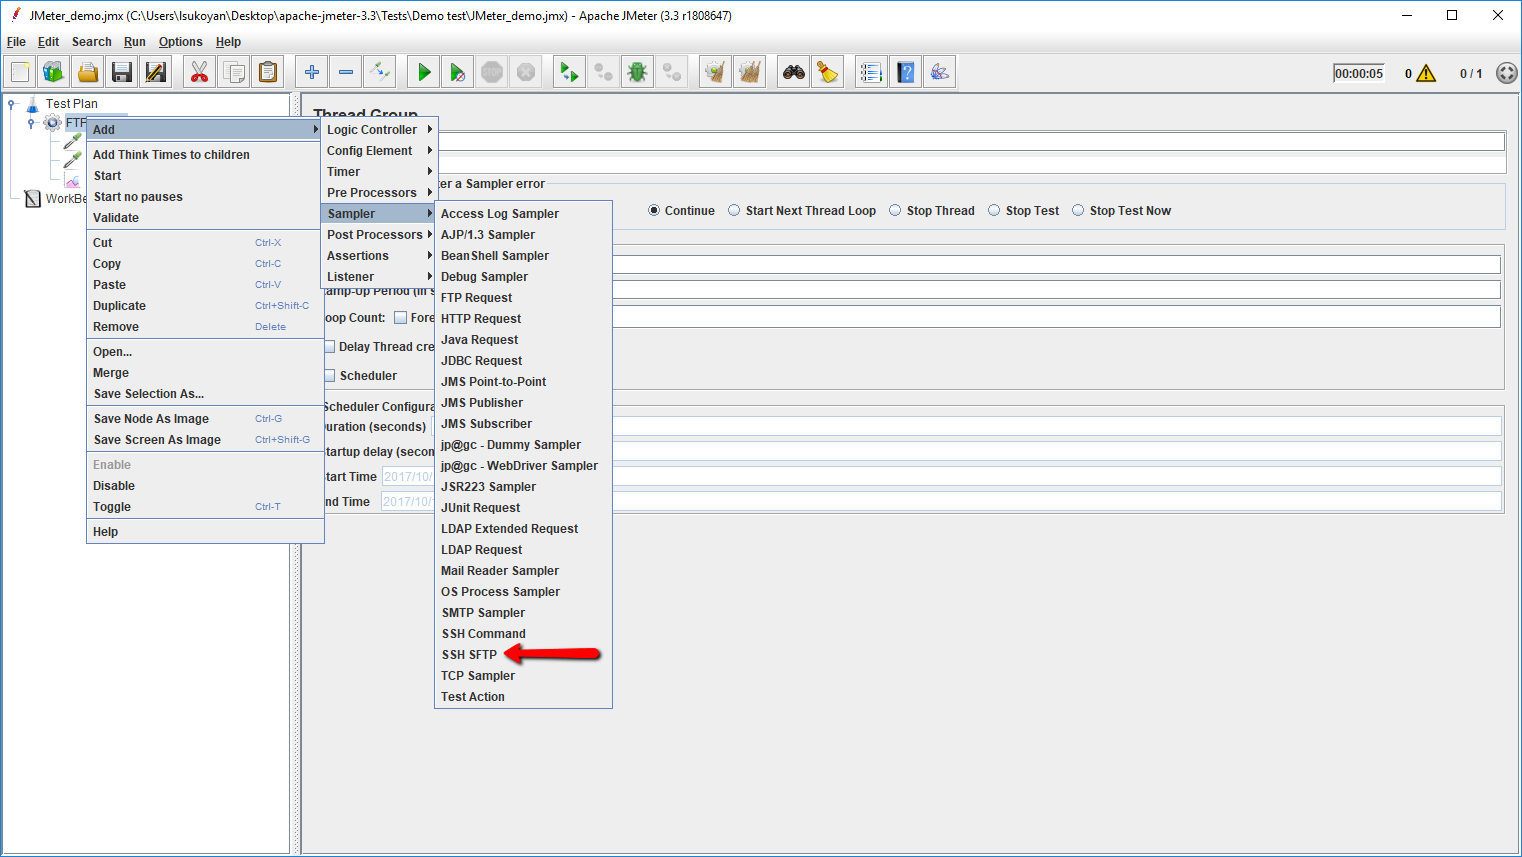The width and height of the screenshot is (1522, 857).
Task: Click the Cut scissors icon in toolbar
Action: [x=199, y=72]
